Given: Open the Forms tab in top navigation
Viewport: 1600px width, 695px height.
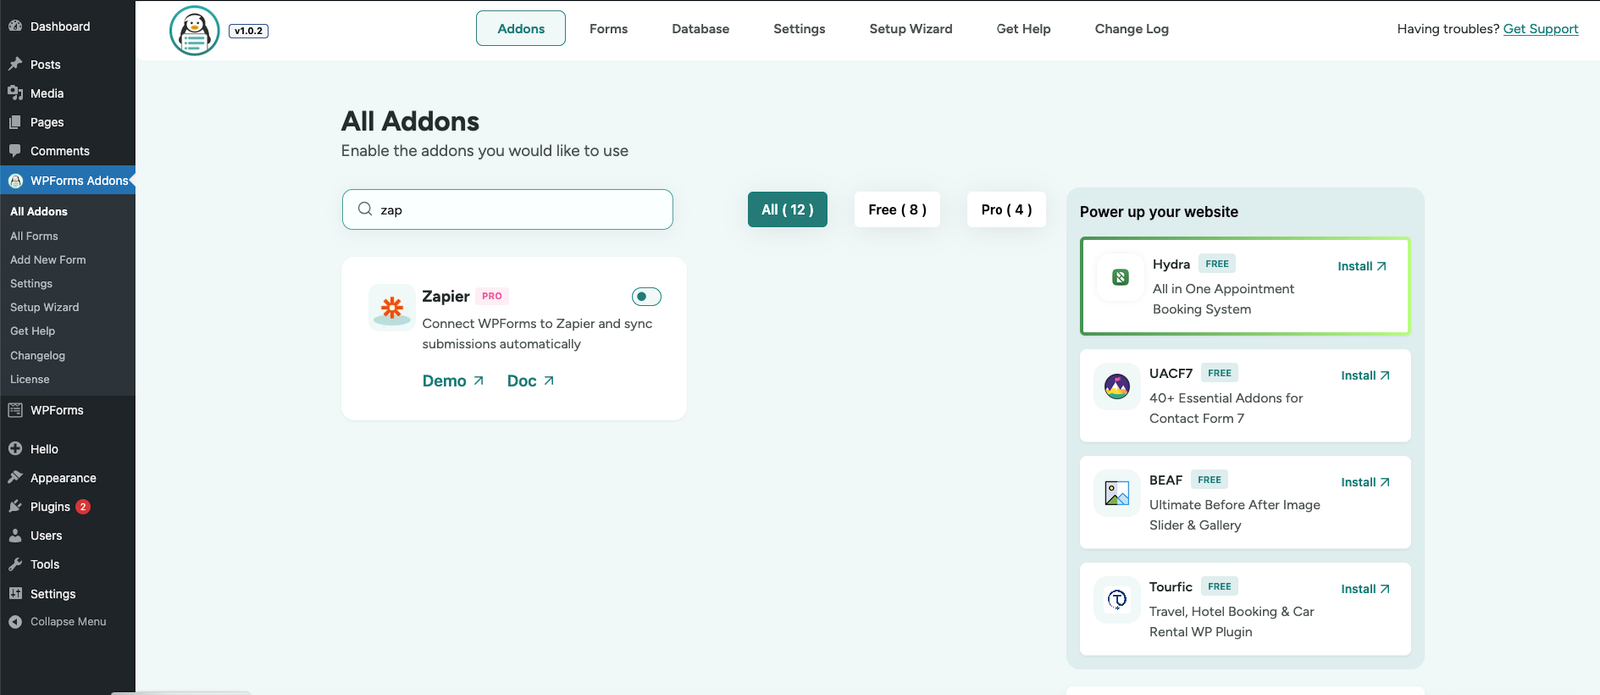Looking at the screenshot, I should (608, 29).
